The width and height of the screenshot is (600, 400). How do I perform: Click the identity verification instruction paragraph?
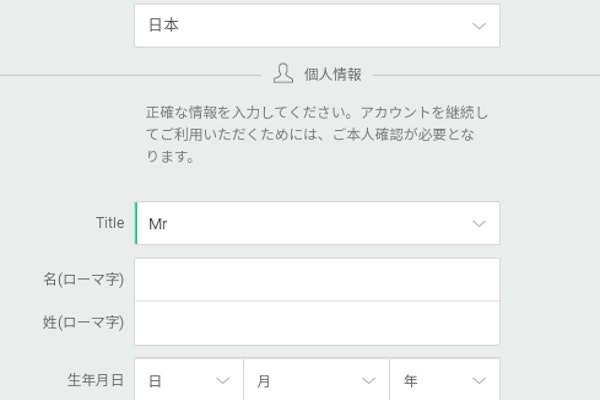click(316, 132)
